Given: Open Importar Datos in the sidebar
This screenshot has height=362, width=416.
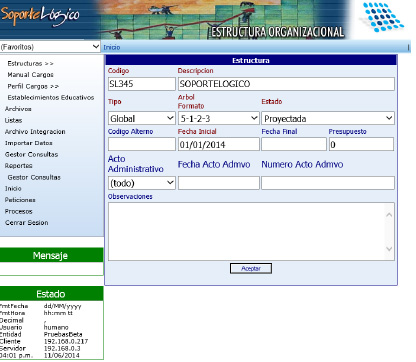Looking at the screenshot, I should pos(29,143).
